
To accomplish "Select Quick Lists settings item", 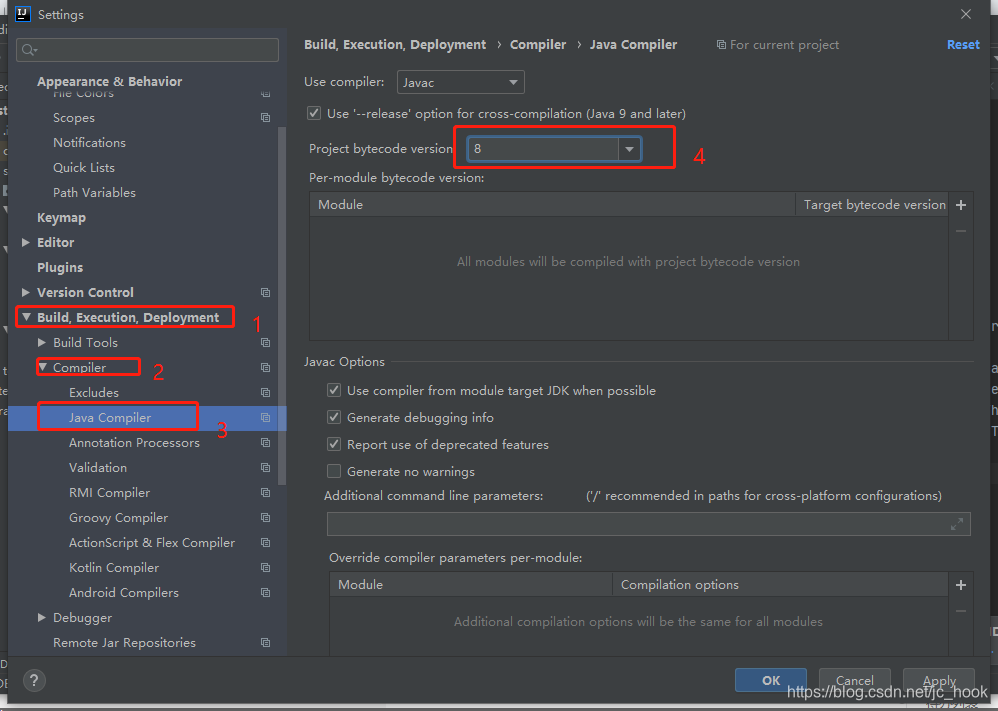I will tap(84, 167).
